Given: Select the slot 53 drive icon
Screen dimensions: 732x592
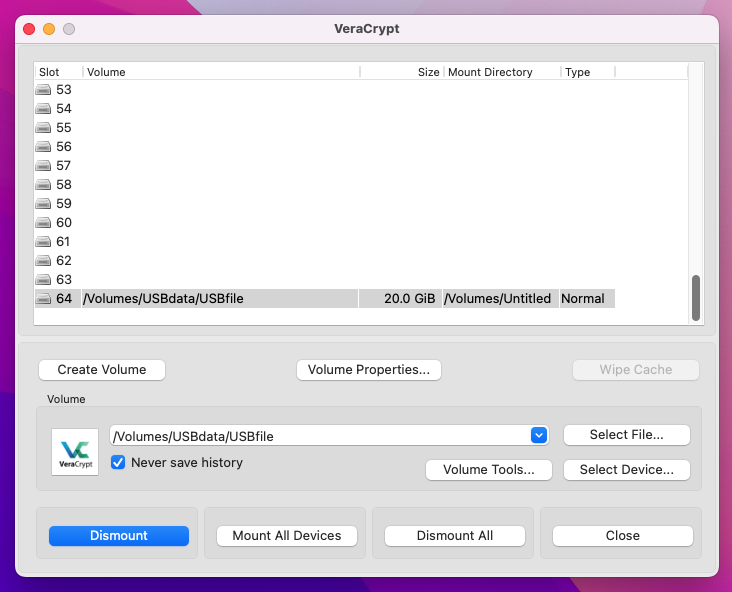Looking at the screenshot, I should coord(43,90).
